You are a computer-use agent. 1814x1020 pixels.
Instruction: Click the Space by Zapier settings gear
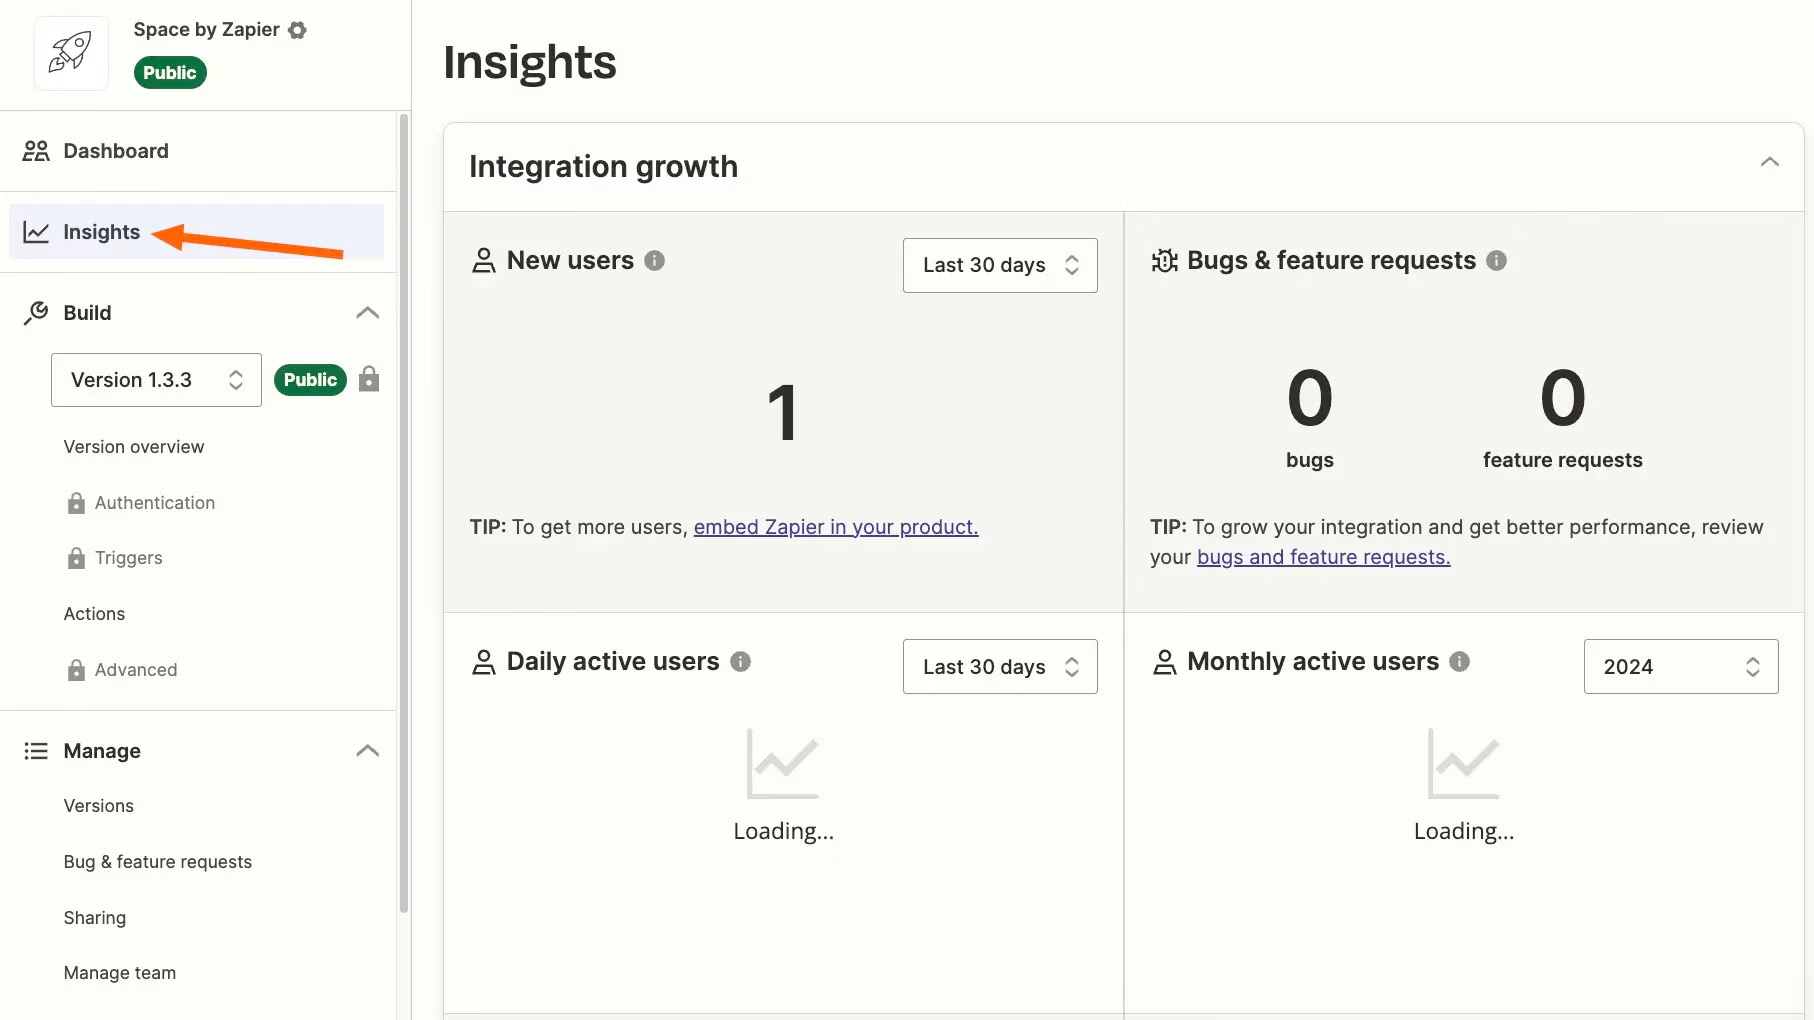click(296, 30)
